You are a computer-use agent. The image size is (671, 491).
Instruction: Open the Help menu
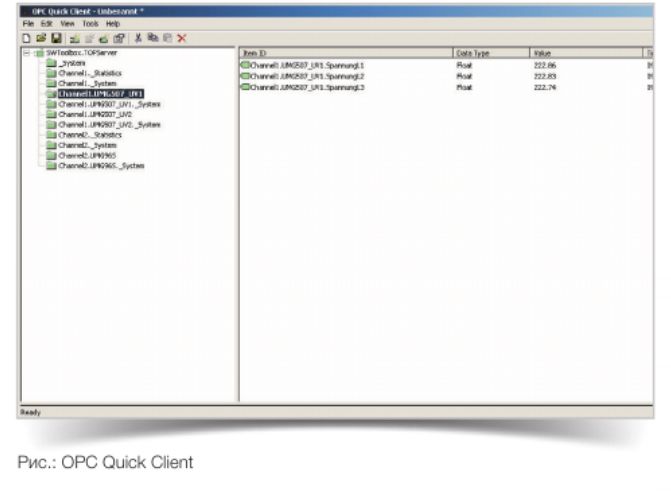click(x=113, y=23)
